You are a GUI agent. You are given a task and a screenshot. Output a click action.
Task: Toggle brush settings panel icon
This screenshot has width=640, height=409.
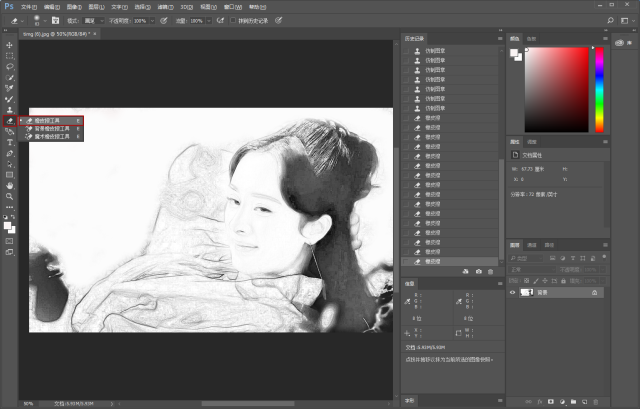(x=56, y=20)
